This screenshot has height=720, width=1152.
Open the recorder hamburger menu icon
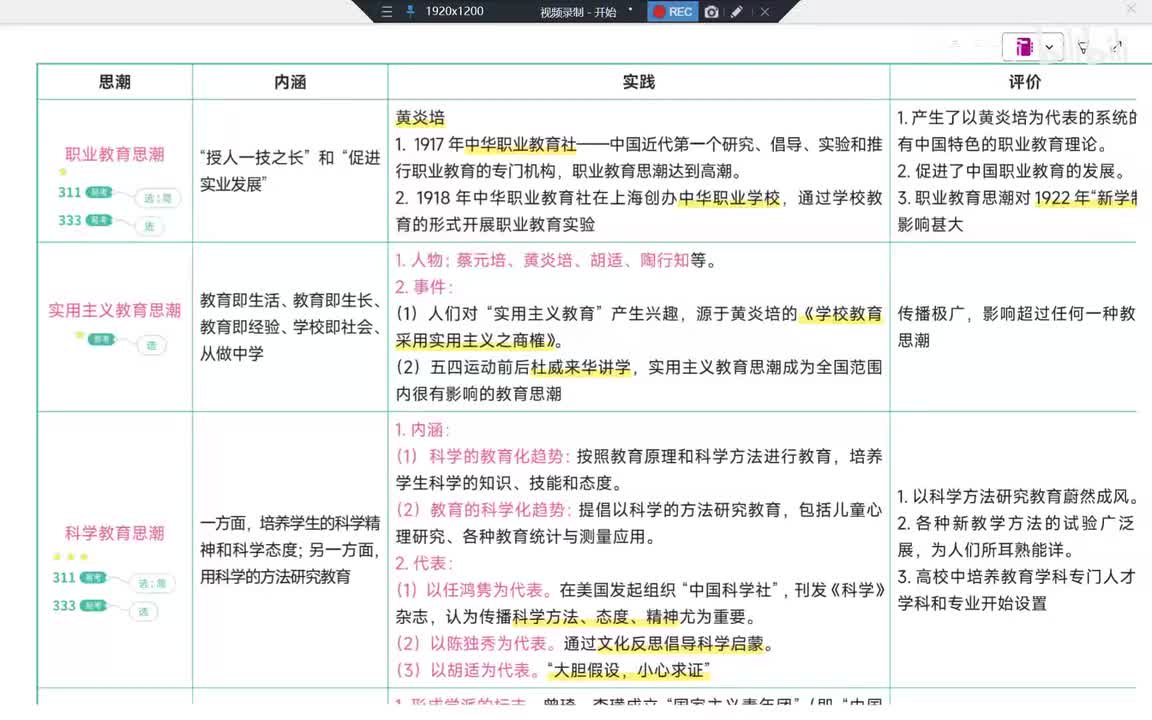[x=386, y=12]
